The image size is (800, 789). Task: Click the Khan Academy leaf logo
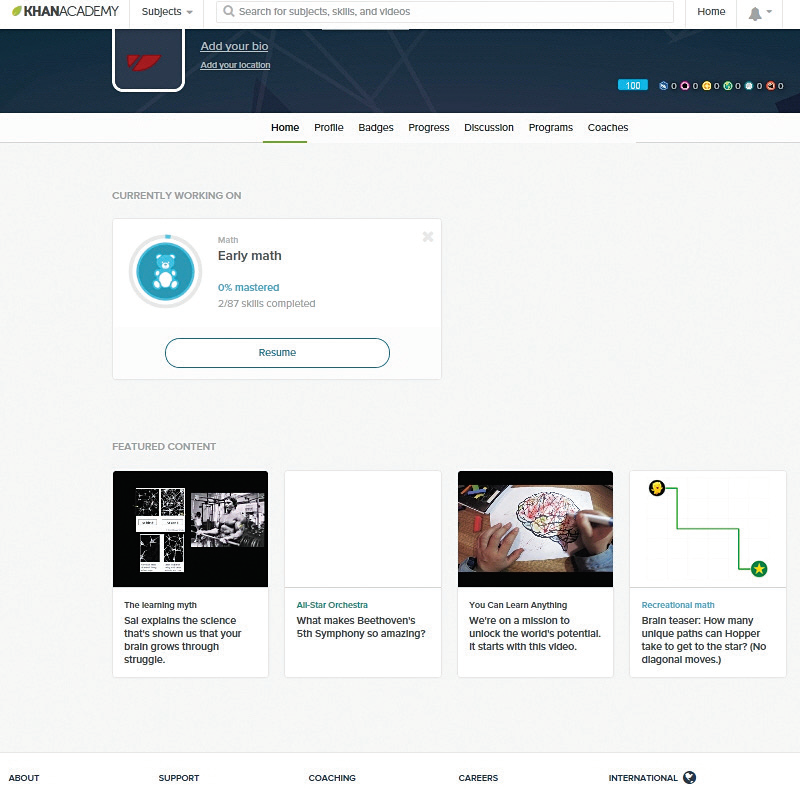[17, 12]
